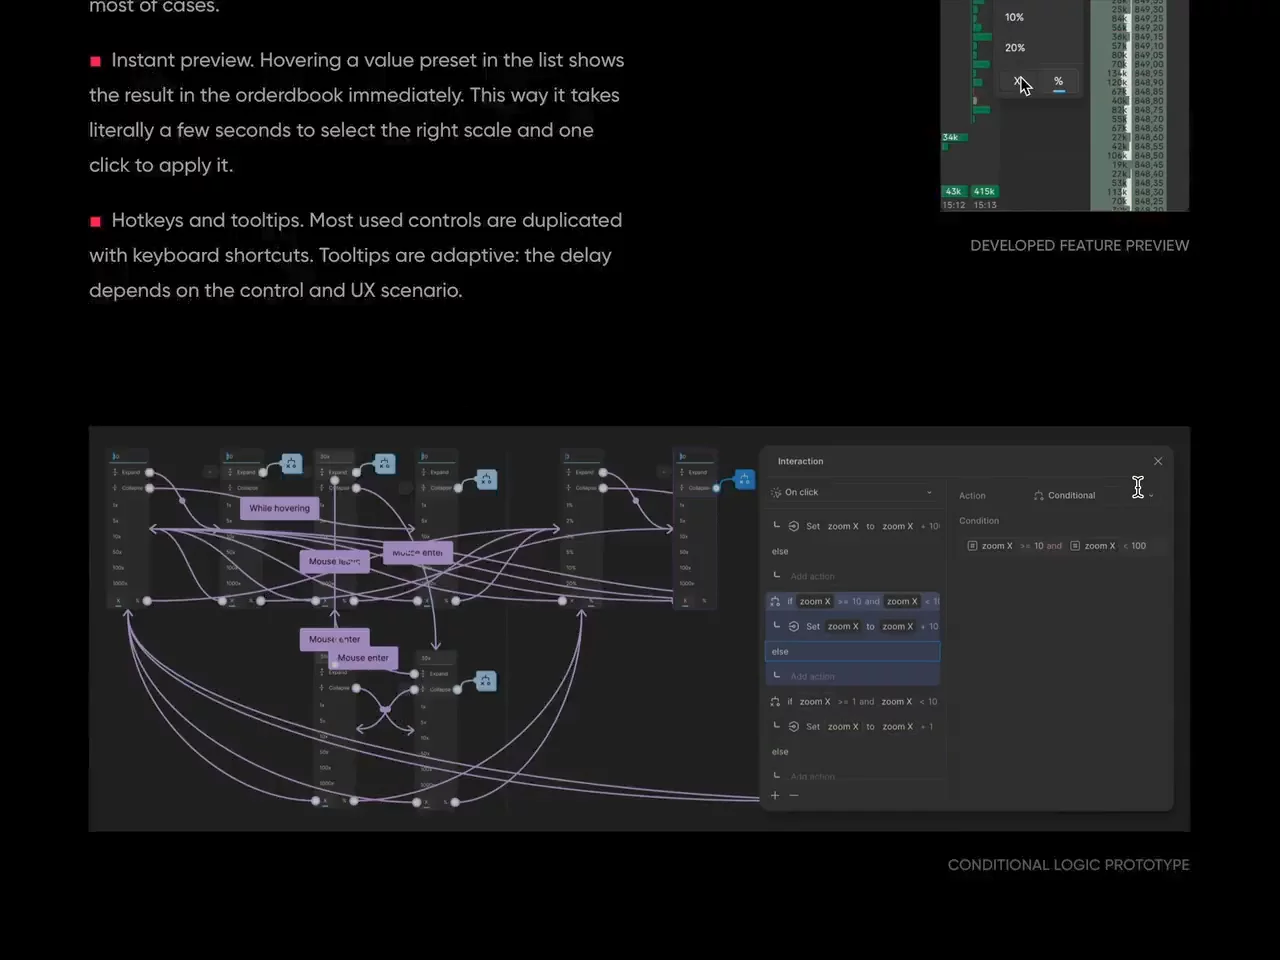Click the 'Hotkeys and tooltips' paragraph
Viewport: 1280px width, 960px height.
click(356, 255)
